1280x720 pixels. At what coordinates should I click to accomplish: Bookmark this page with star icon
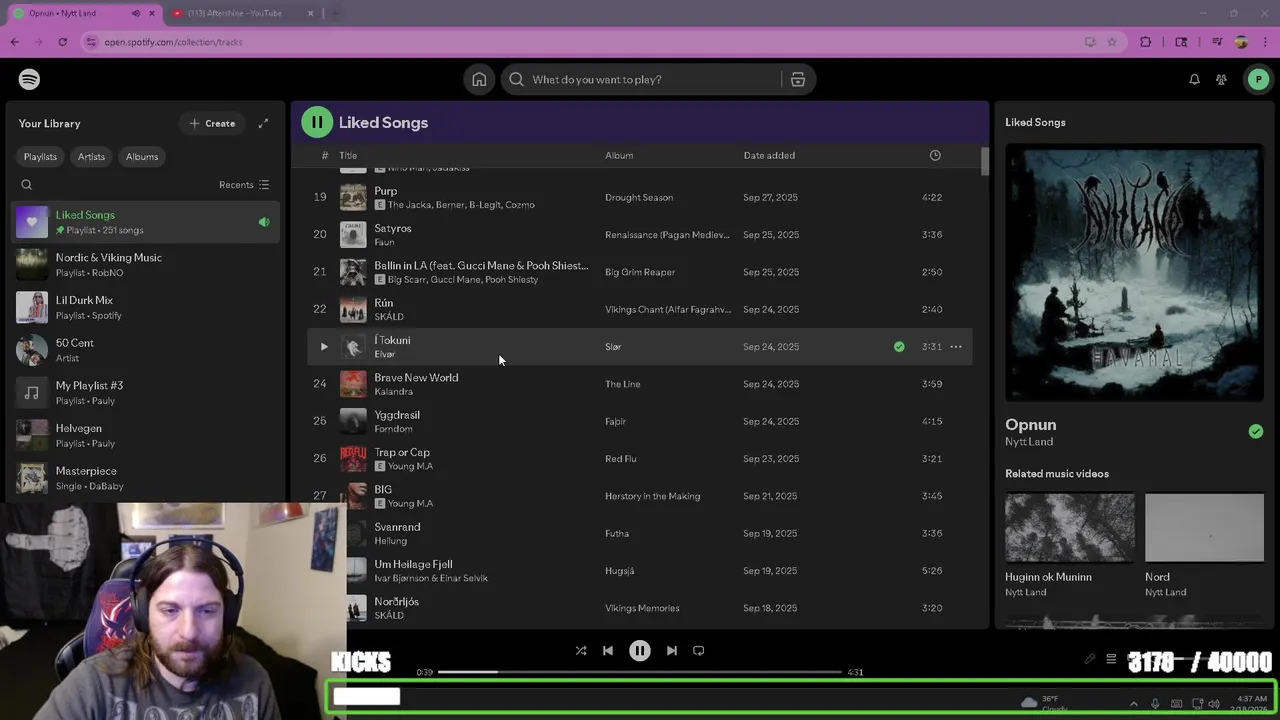(x=1112, y=42)
